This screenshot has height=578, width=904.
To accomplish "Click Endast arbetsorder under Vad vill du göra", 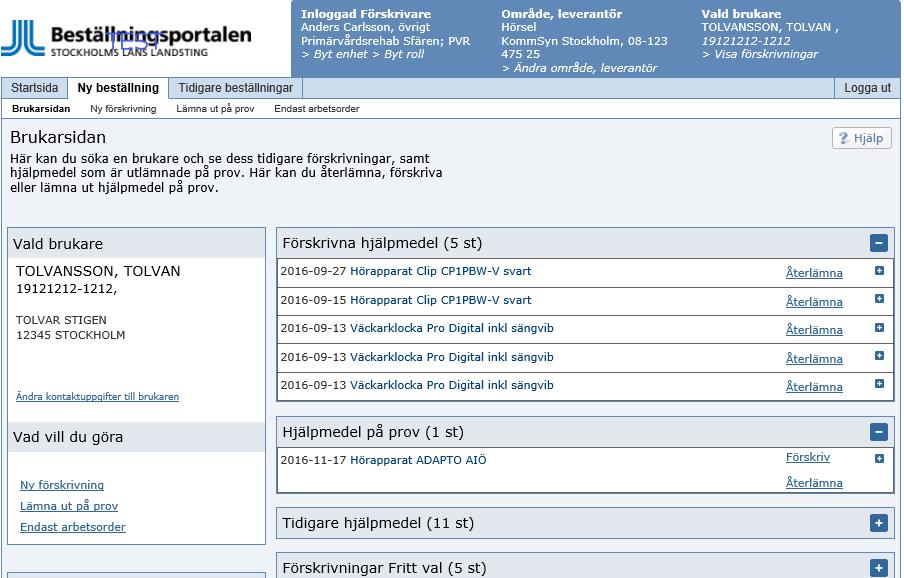I will coord(73,527).
